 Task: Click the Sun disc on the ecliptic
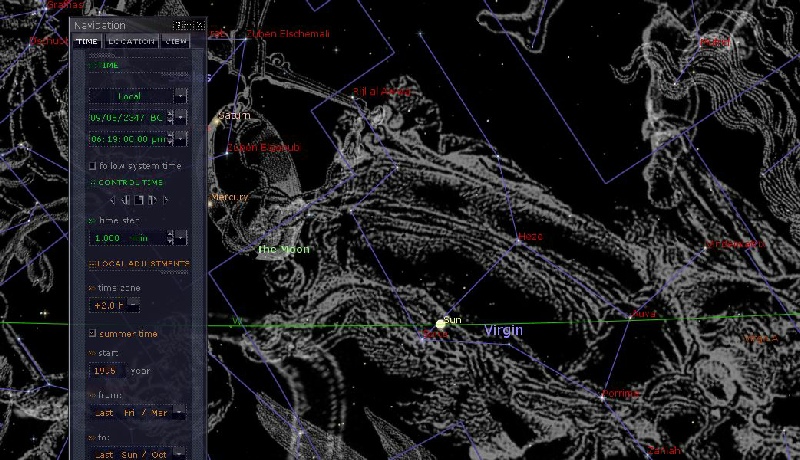point(440,324)
